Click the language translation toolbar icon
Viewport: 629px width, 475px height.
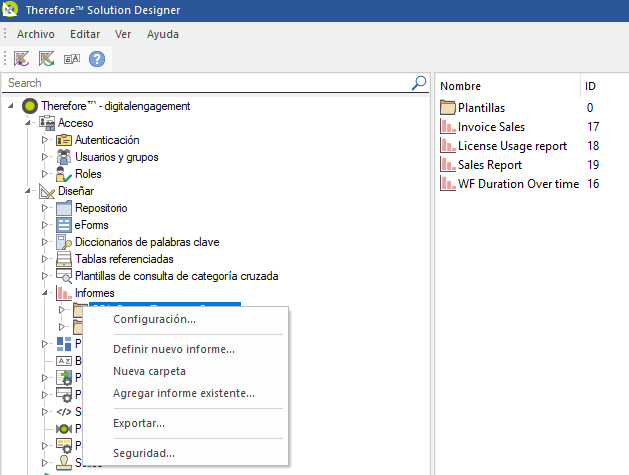point(72,59)
